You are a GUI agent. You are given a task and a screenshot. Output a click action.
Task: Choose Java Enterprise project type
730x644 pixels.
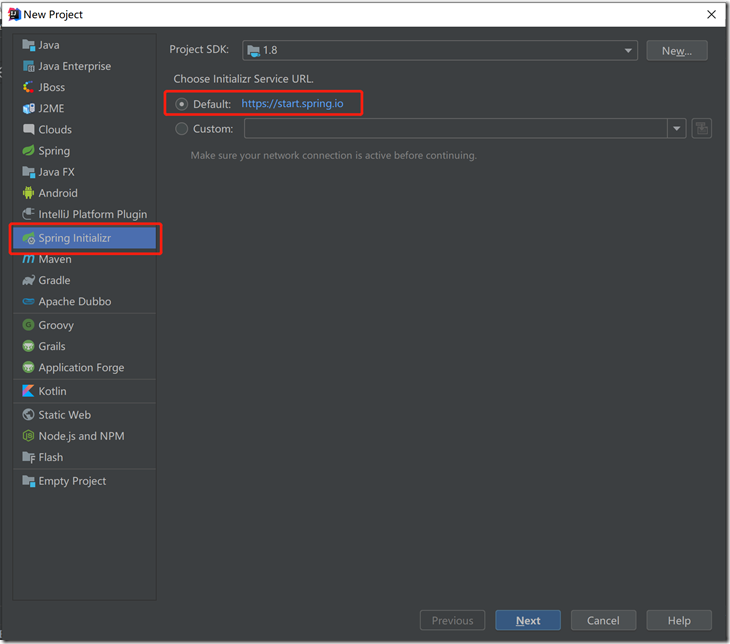pos(74,66)
